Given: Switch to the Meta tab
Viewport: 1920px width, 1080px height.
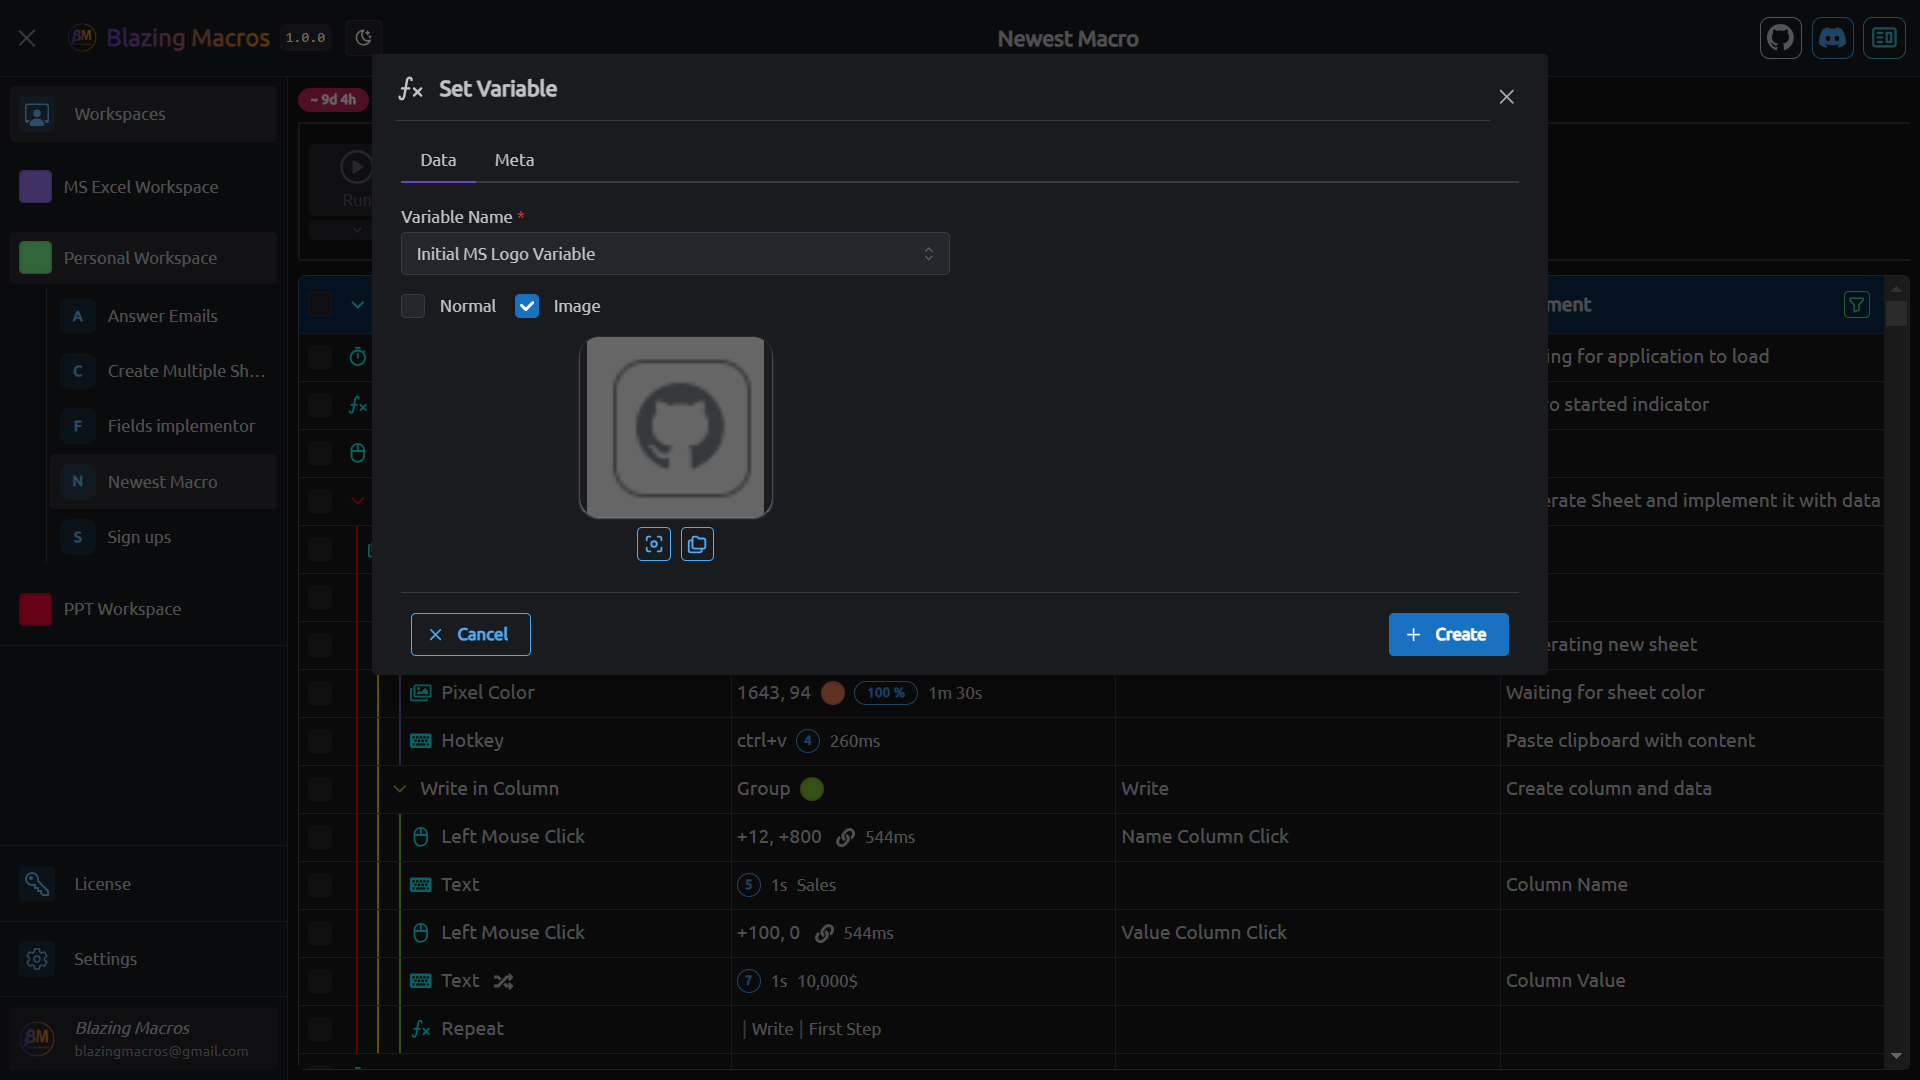Looking at the screenshot, I should 514,160.
